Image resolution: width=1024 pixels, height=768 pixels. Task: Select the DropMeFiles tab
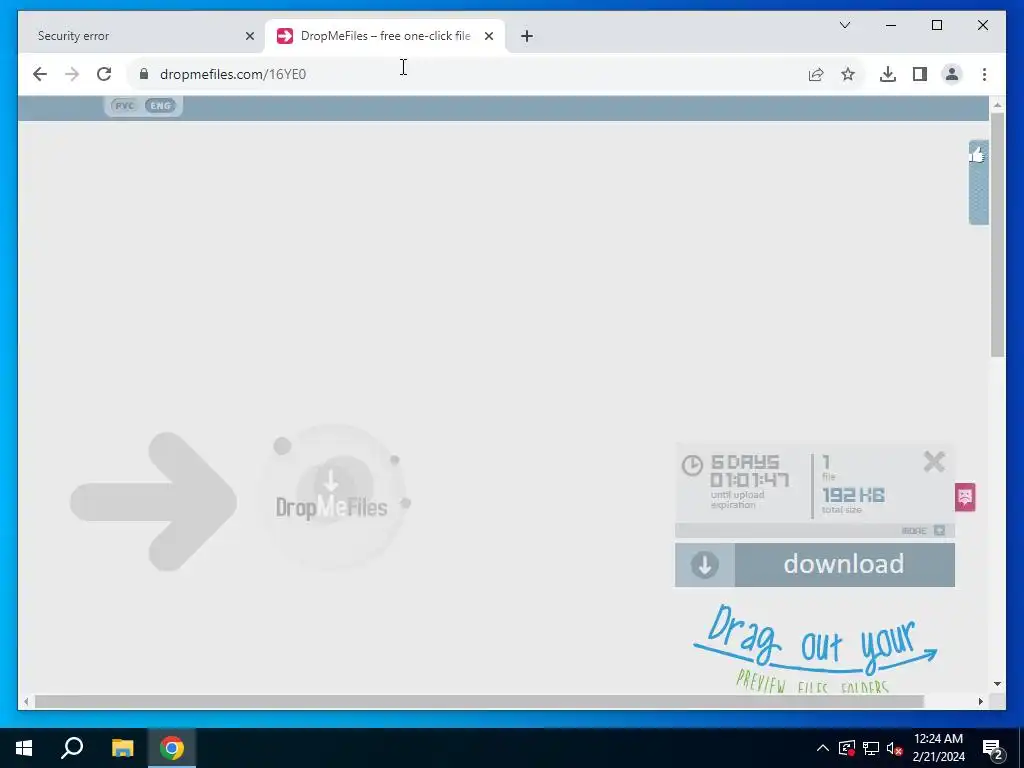click(385, 36)
